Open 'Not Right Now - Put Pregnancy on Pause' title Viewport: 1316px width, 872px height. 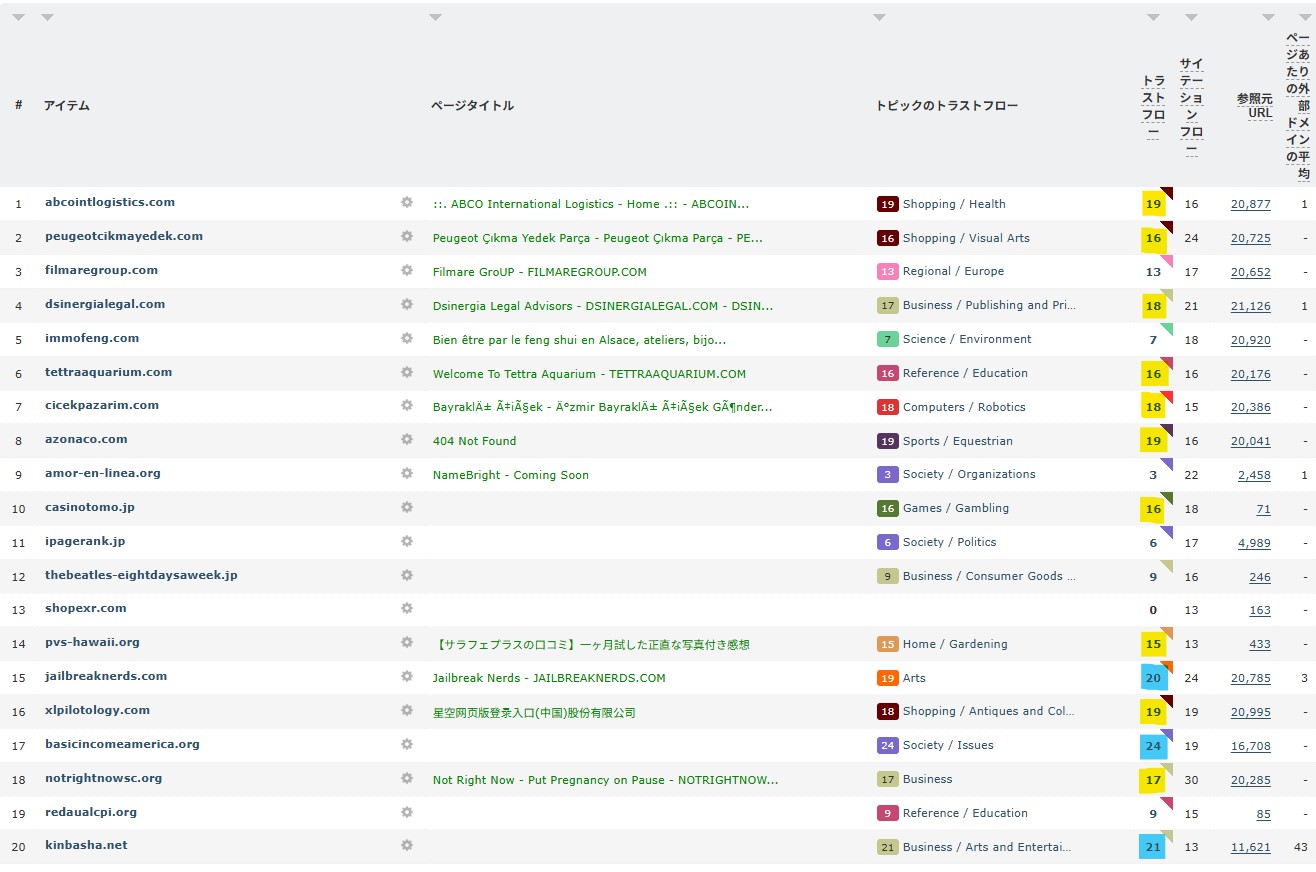tap(606, 780)
